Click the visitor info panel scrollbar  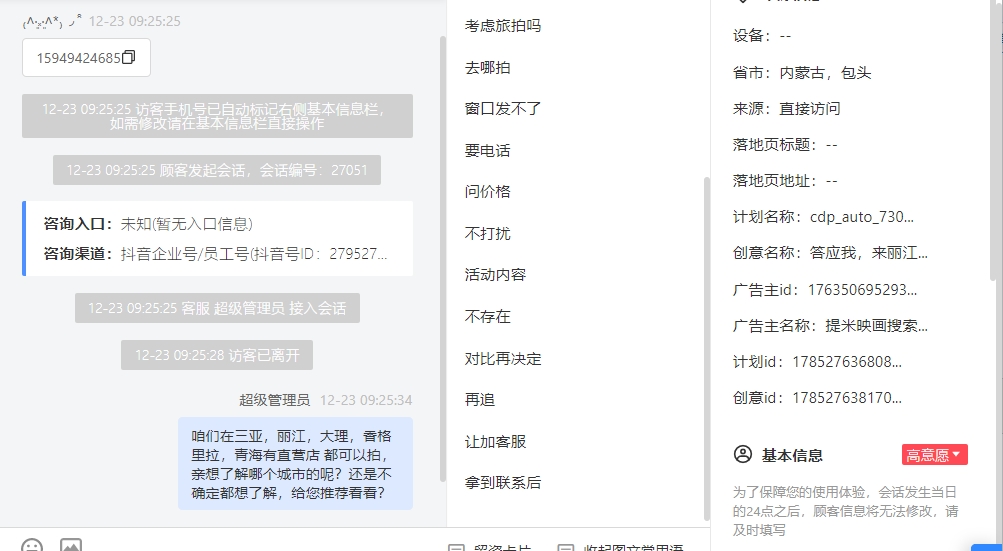click(x=993, y=140)
